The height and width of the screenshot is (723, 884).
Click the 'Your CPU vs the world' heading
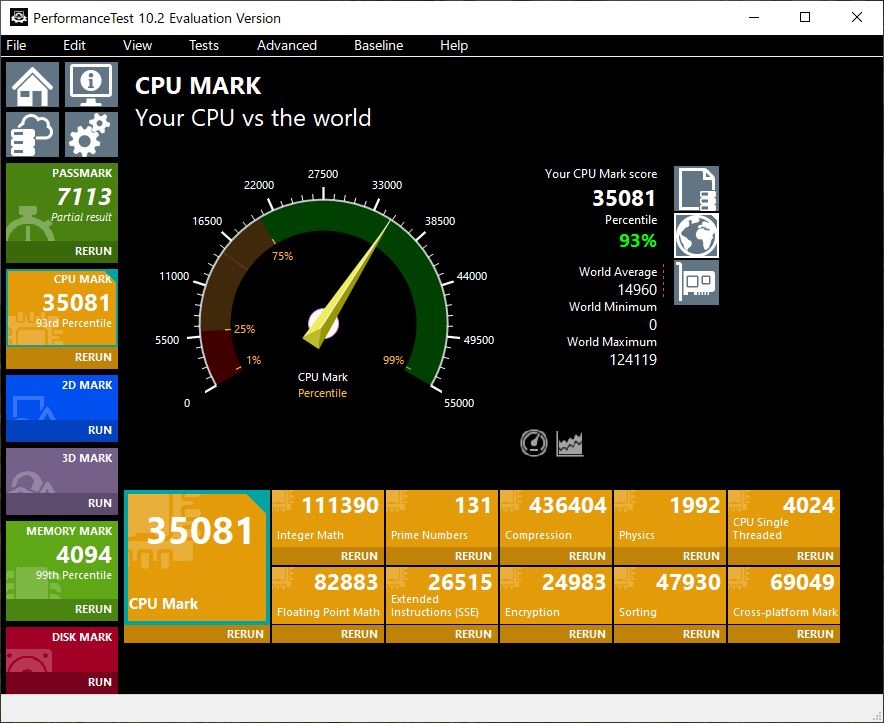(x=253, y=118)
